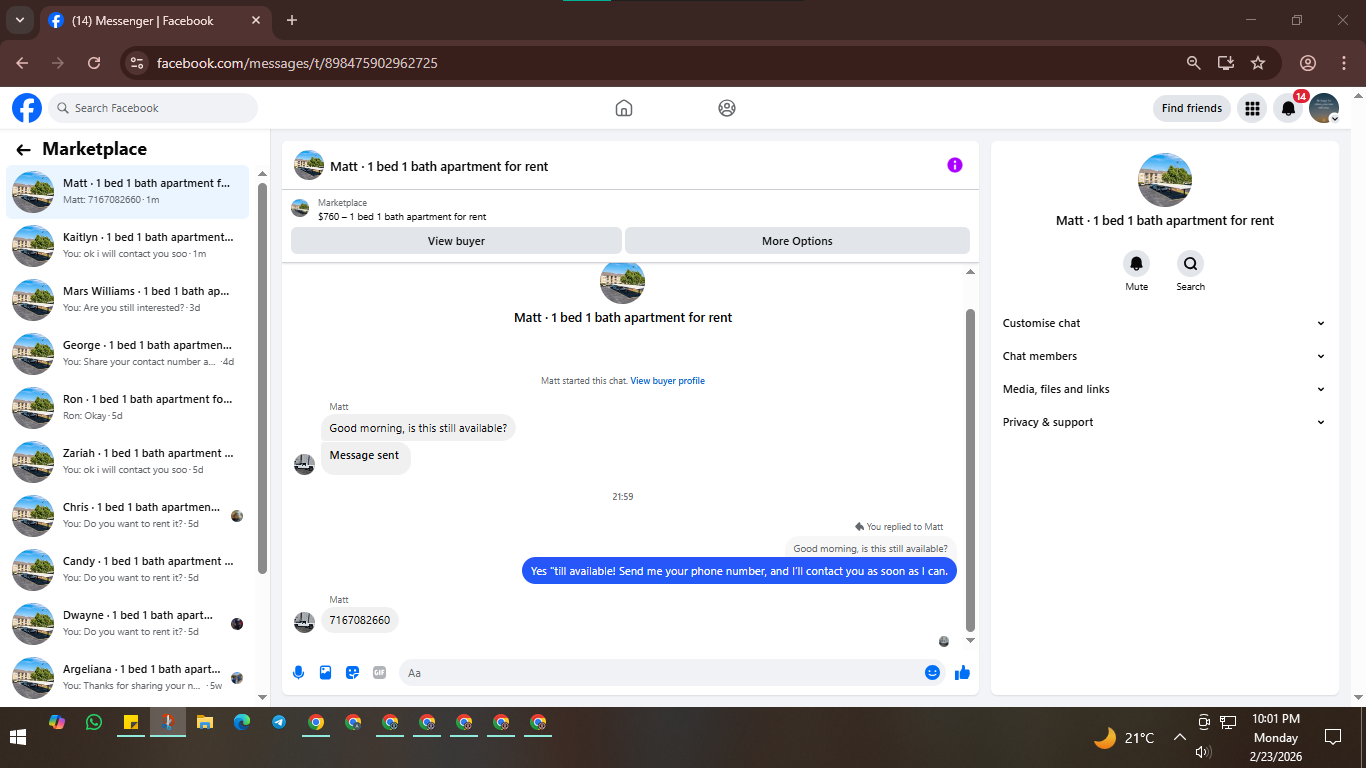Open the notifications bell with 14 badge
The image size is (1366, 768).
click(x=1289, y=108)
